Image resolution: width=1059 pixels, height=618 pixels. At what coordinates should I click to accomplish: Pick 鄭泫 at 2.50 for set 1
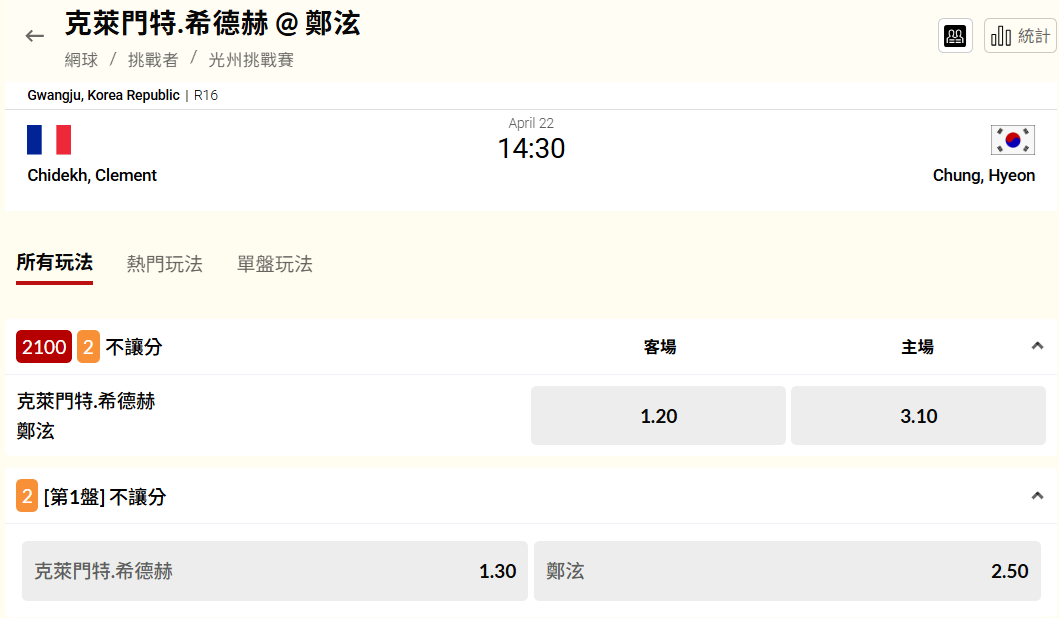(x=787, y=571)
